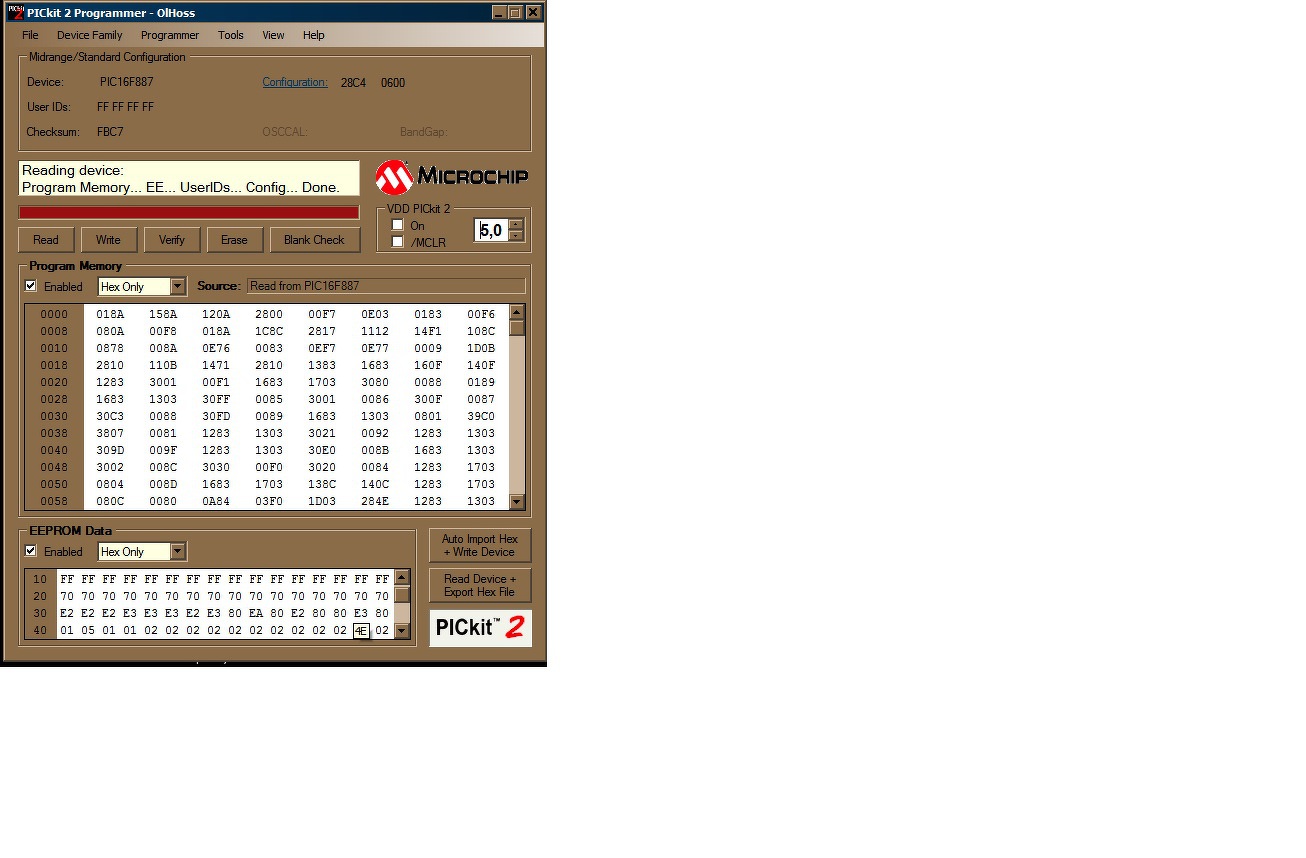
Task: Select the highlighted EEPROM cell 4E
Action: coord(361,631)
